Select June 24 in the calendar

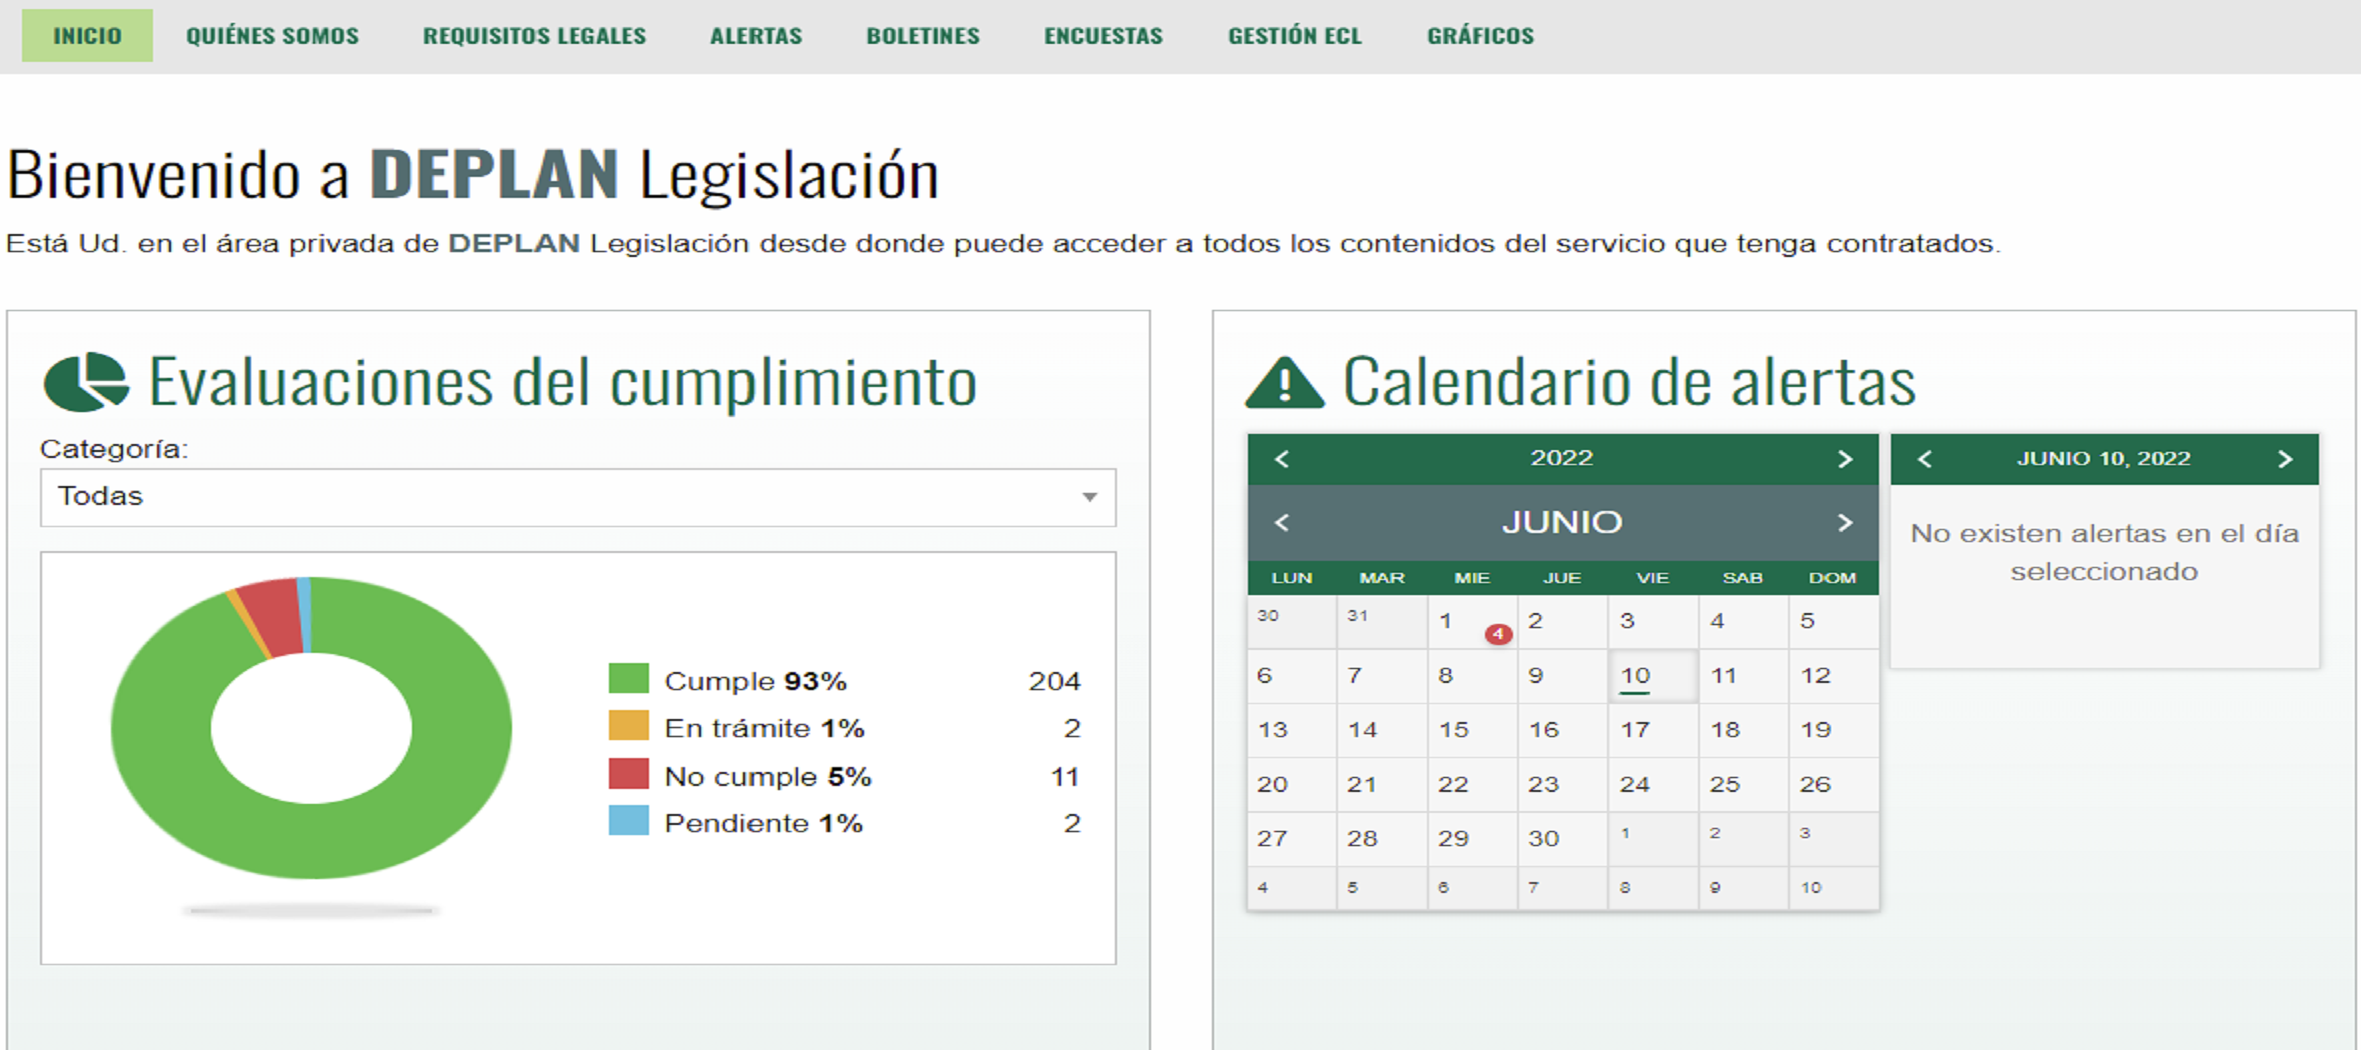pyautogui.click(x=1653, y=784)
